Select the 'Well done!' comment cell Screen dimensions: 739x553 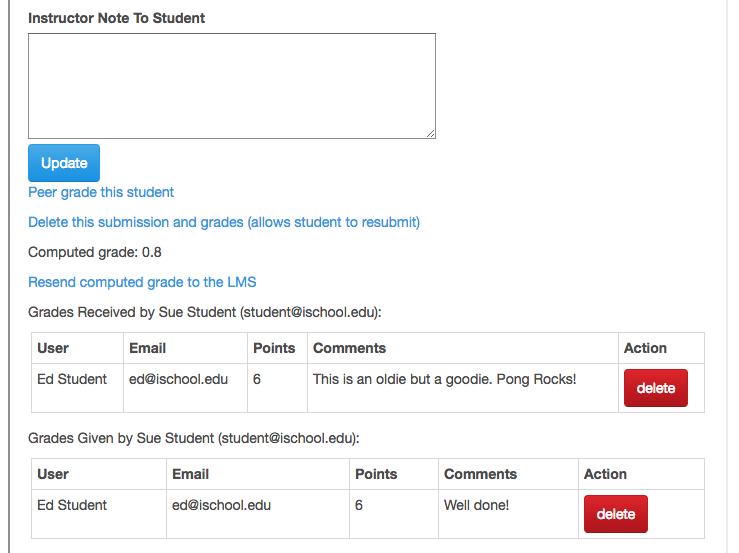pos(476,505)
